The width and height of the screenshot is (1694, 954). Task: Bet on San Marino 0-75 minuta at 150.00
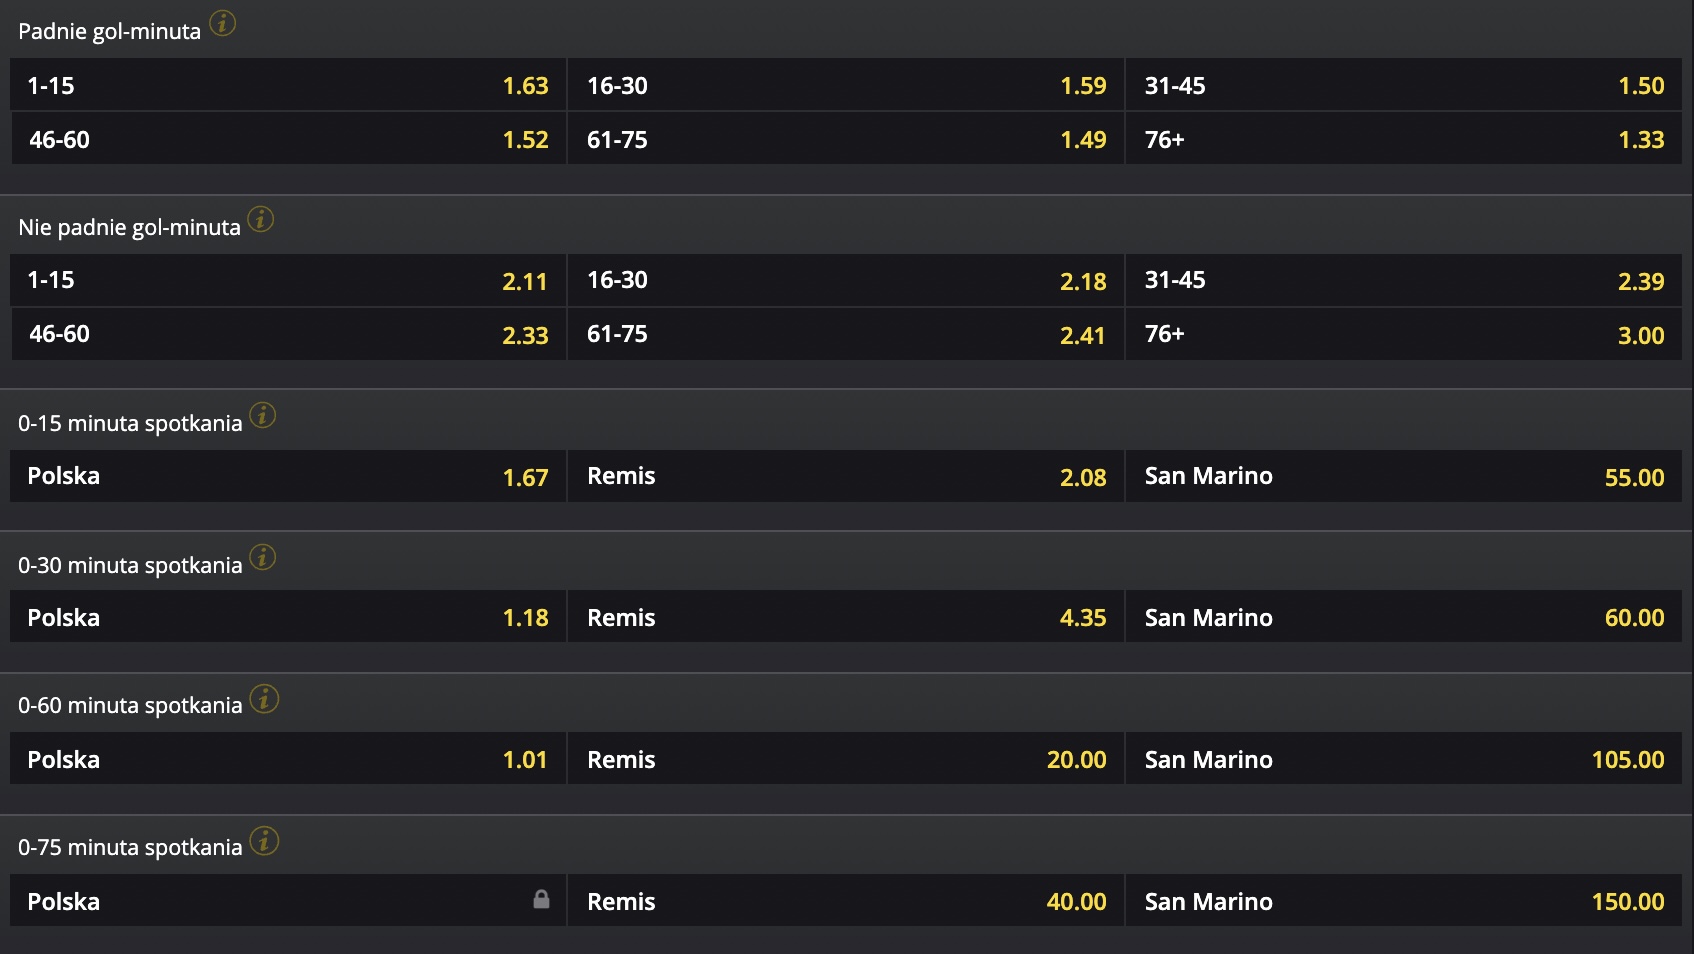[1403, 901]
